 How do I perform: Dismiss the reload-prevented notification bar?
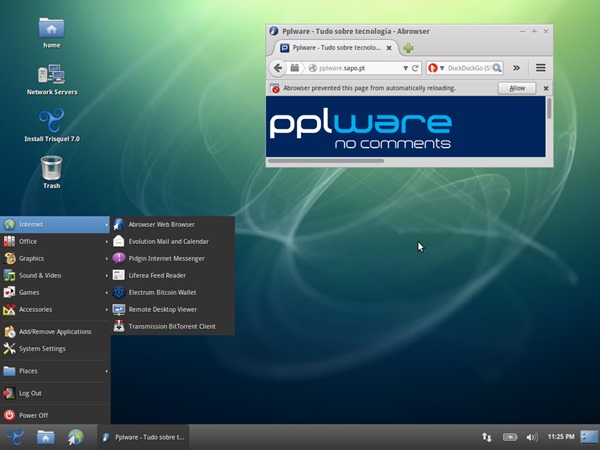[x=546, y=88]
